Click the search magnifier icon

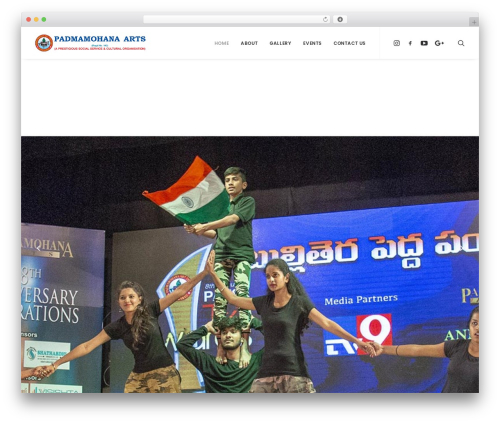[x=461, y=43]
